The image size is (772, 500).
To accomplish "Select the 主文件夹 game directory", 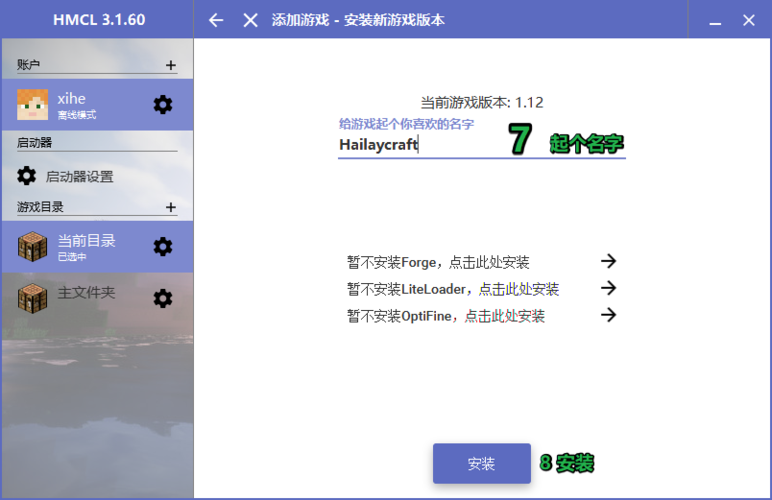I will click(x=97, y=298).
